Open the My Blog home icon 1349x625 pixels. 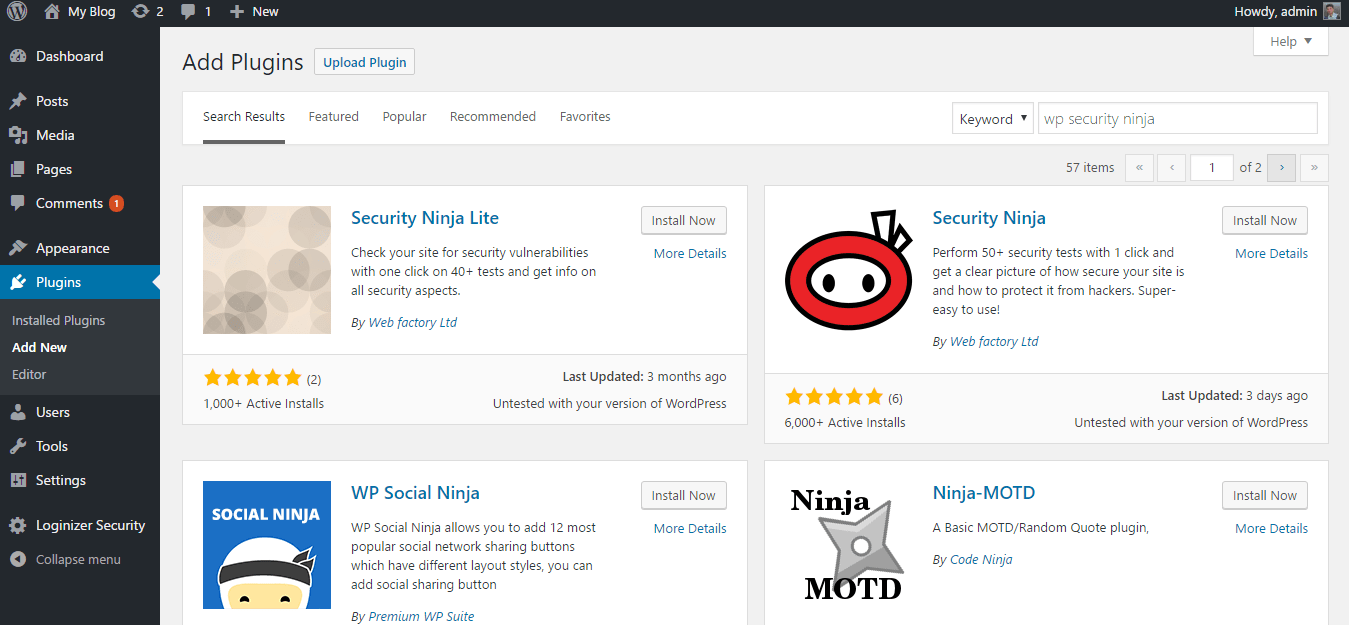pos(52,12)
